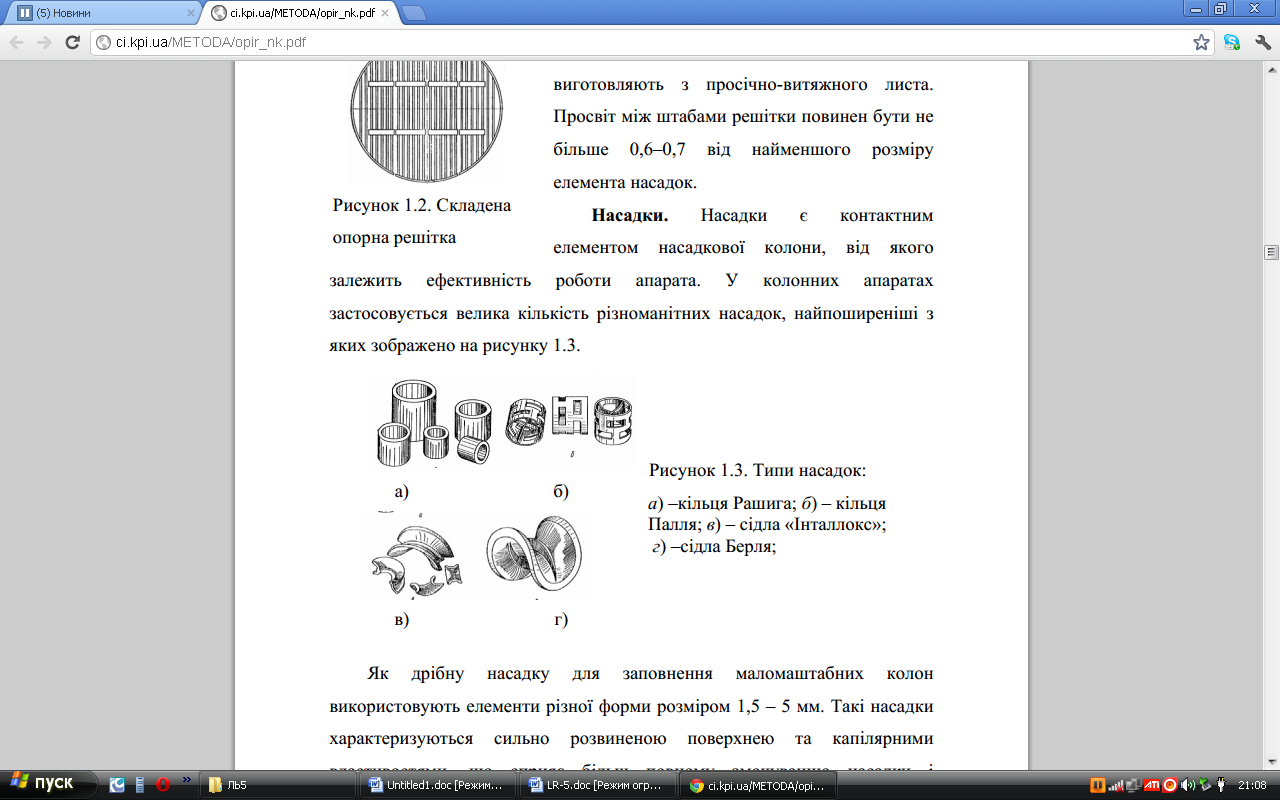Image resolution: width=1280 pixels, height=800 pixels.
Task: Click the server tower quick launch icon
Action: pyautogui.click(x=140, y=784)
